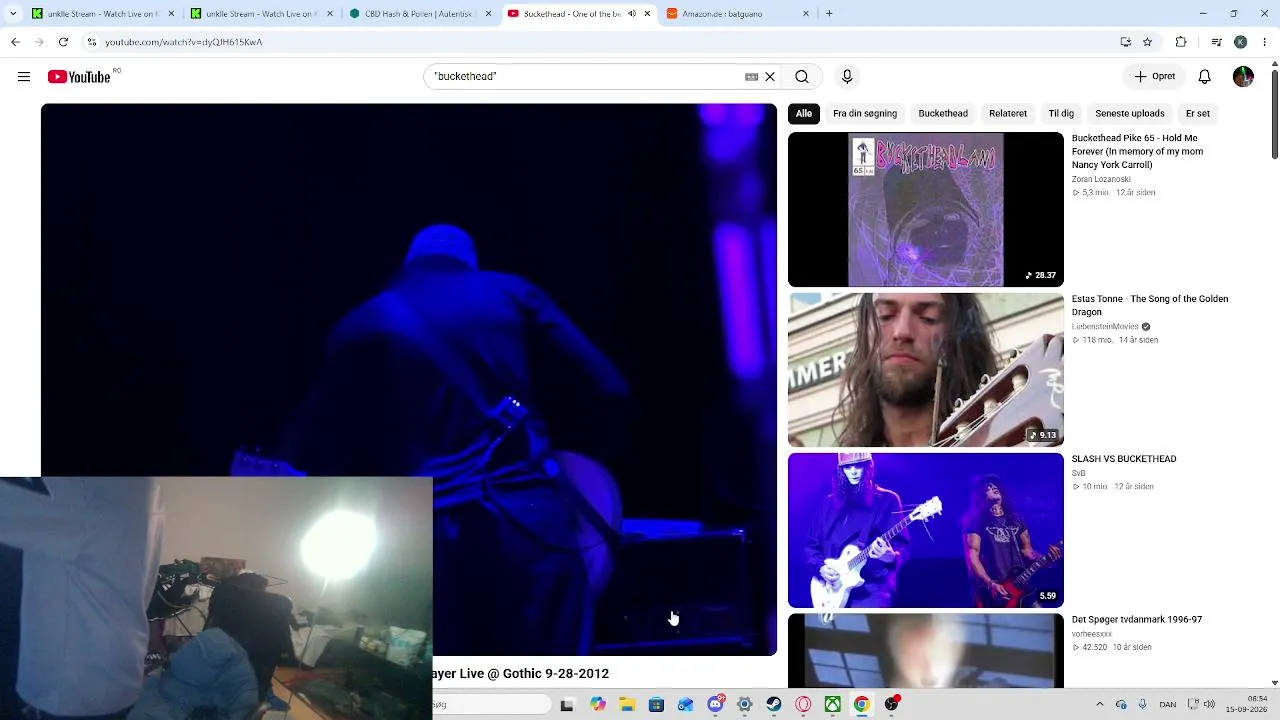Select the Buckethead filter chip
Screen dimensions: 1280x720
coord(943,114)
